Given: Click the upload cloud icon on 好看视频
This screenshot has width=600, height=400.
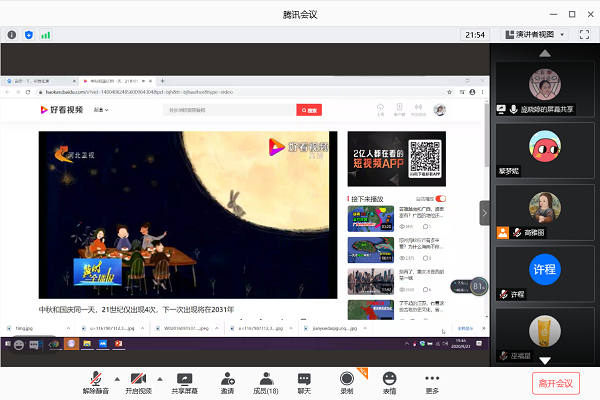Looking at the screenshot, I should 380,109.
